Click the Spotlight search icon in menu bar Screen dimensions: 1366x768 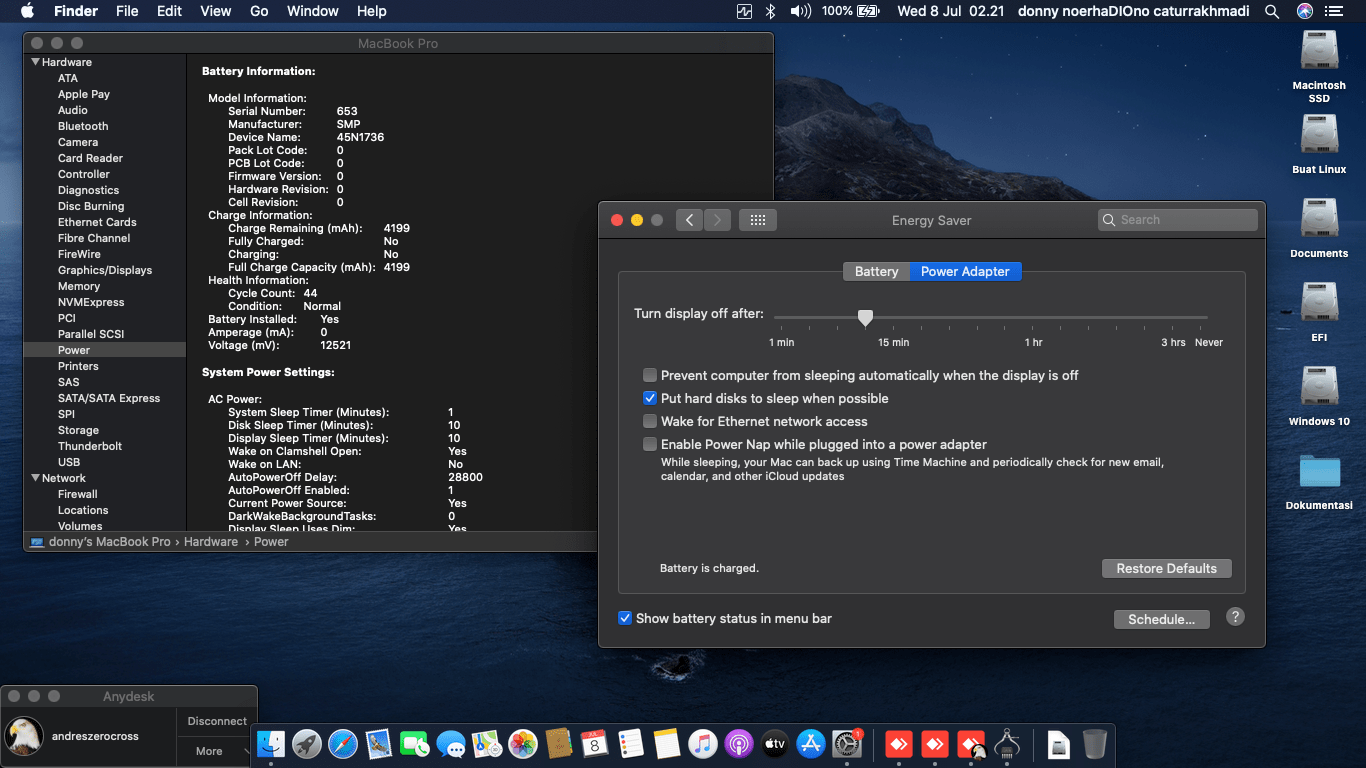click(1272, 11)
